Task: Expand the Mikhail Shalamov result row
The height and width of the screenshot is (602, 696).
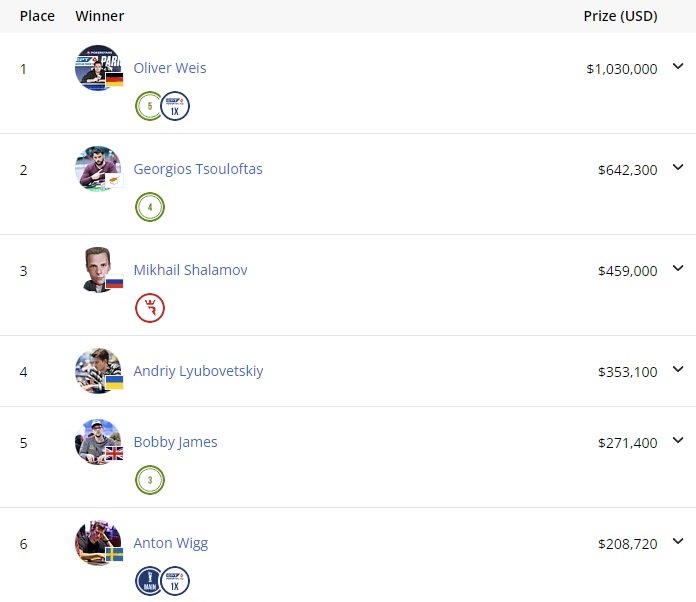Action: [x=679, y=269]
